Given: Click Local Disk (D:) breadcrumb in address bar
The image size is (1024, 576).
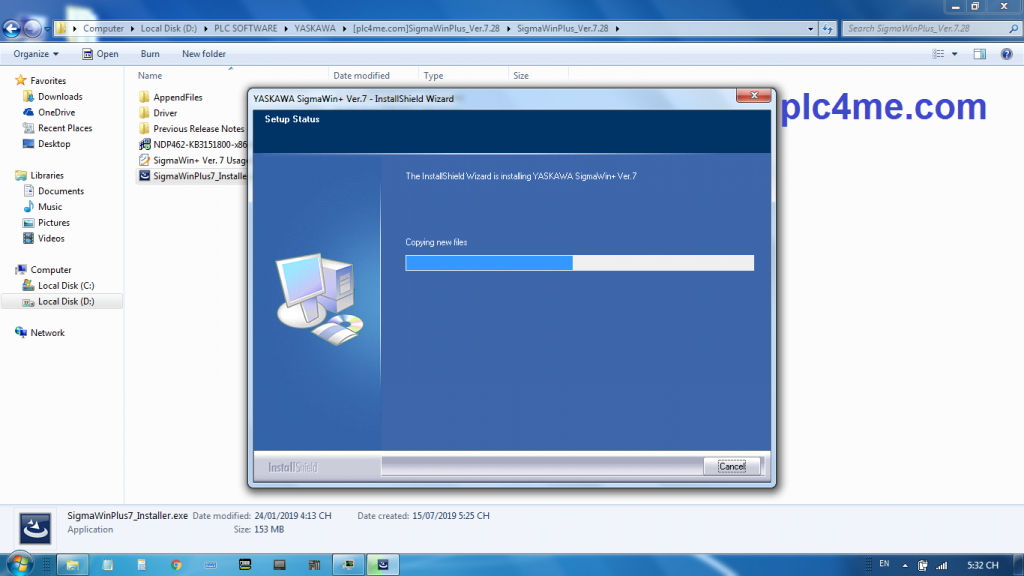Looking at the screenshot, I should (x=168, y=29).
